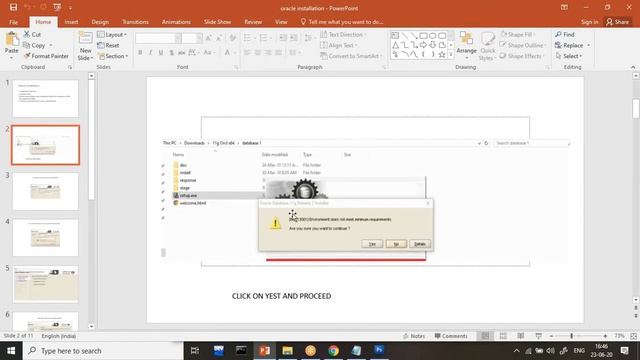
Task: Open Quick Styles gallery
Action: (487, 47)
